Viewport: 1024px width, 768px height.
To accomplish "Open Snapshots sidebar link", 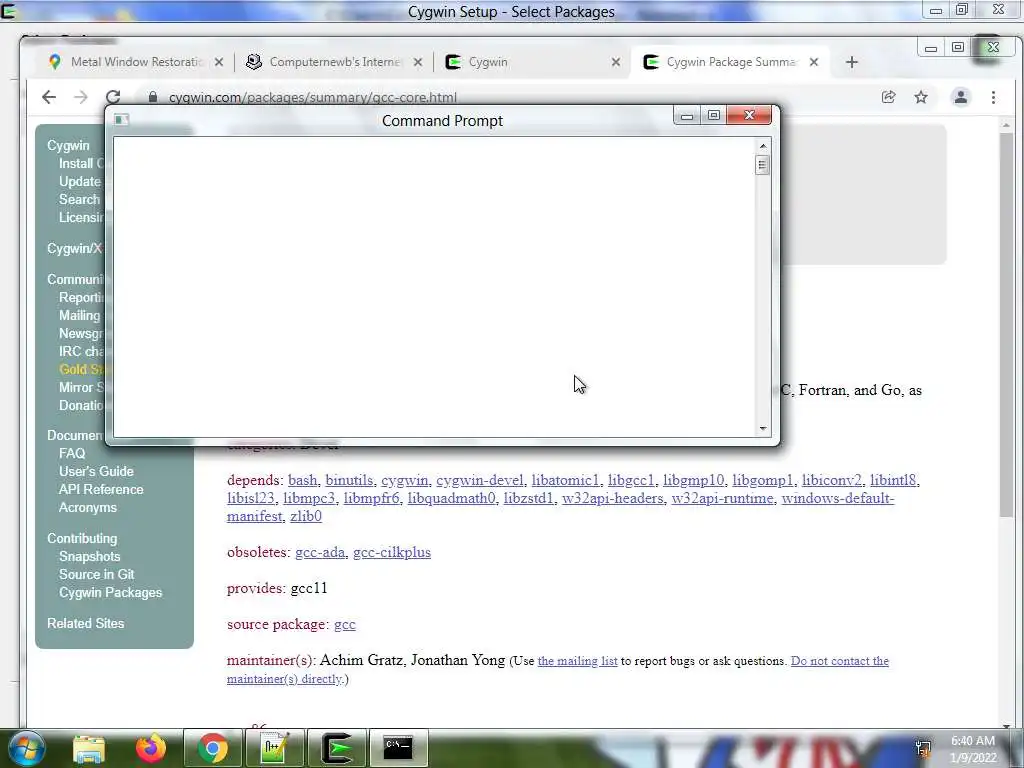I will (x=89, y=556).
